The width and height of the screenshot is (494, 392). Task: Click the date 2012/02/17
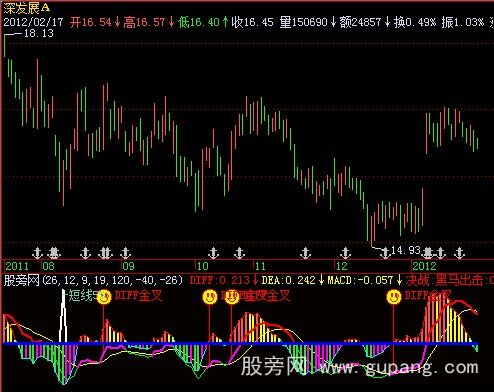pyautogui.click(x=33, y=22)
